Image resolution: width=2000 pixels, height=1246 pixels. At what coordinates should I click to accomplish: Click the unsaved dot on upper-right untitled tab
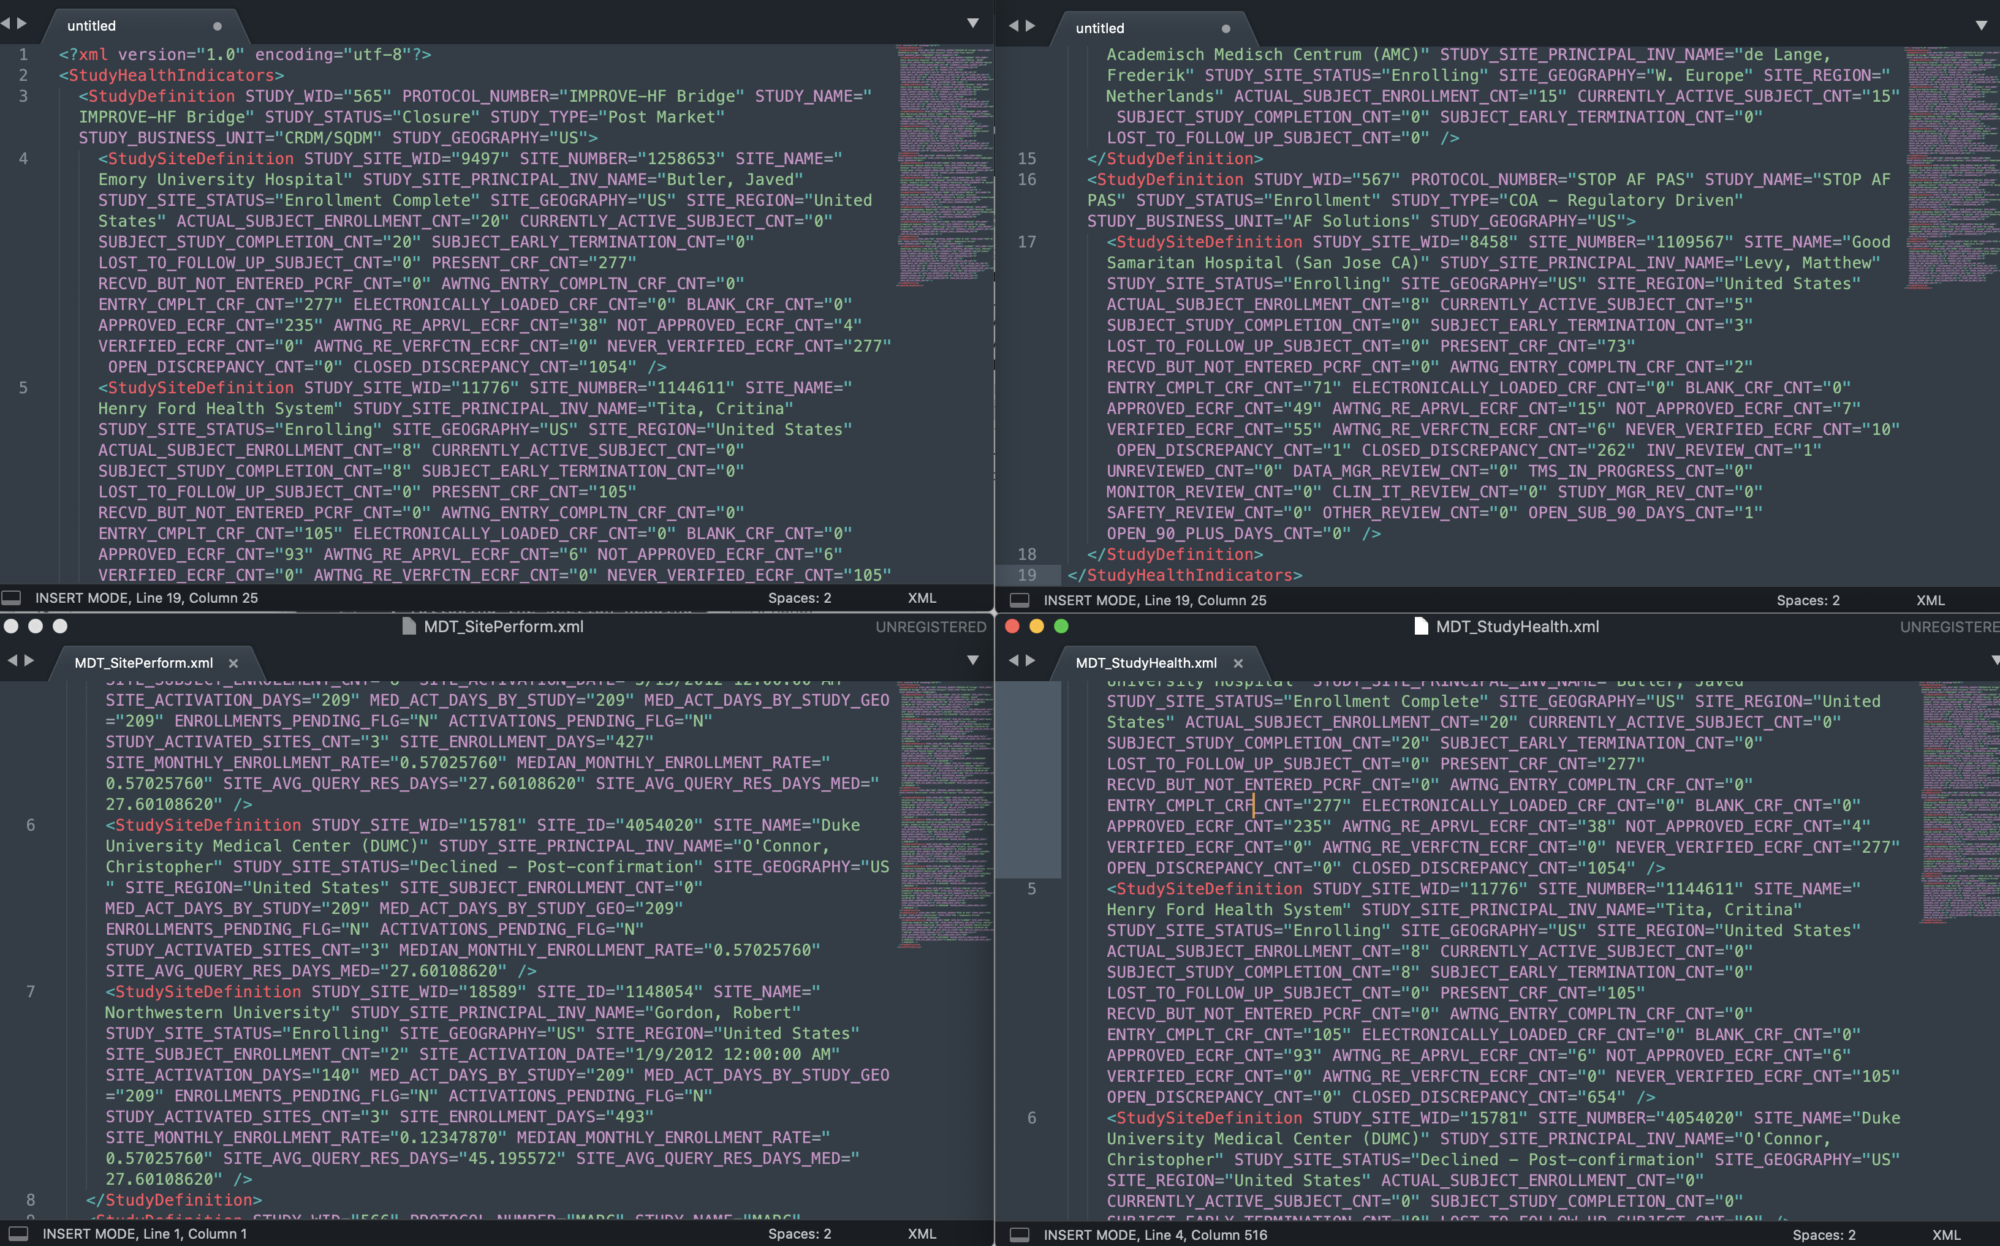pyautogui.click(x=1226, y=28)
